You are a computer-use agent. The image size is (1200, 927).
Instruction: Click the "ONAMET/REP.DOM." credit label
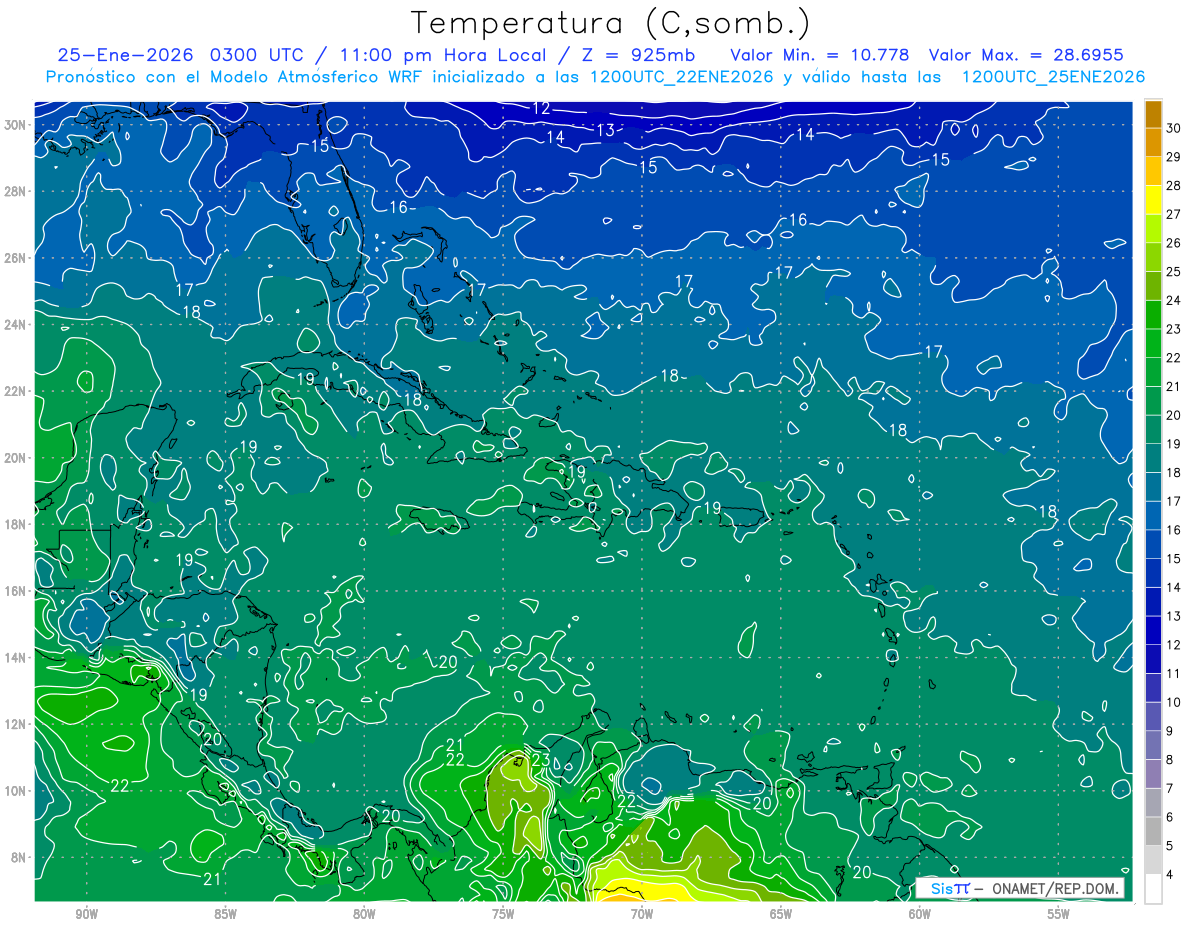(1054, 888)
